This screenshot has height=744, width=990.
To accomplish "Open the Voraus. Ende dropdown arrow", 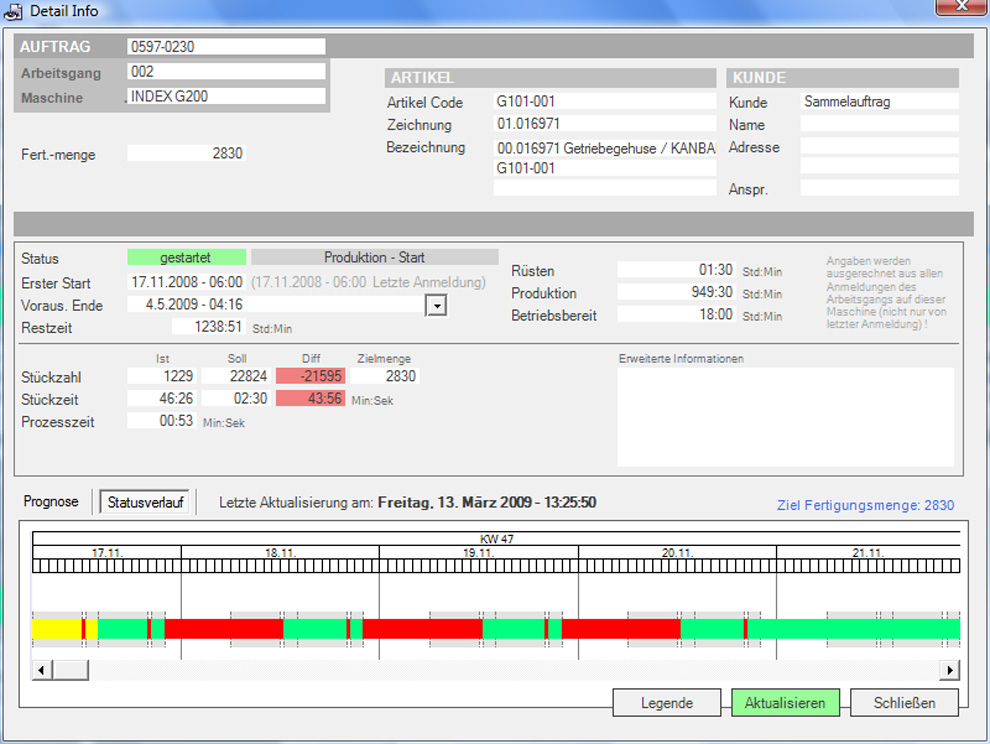I will 436,306.
